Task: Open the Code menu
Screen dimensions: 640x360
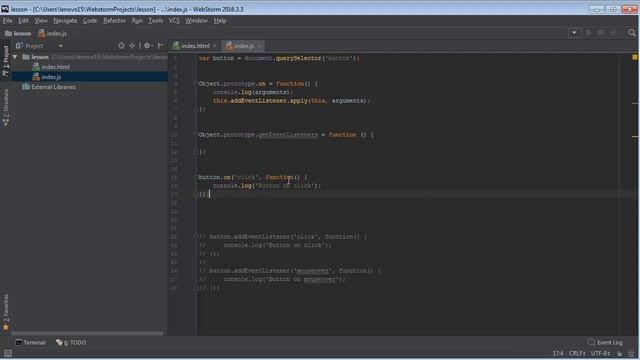Action: [x=90, y=20]
